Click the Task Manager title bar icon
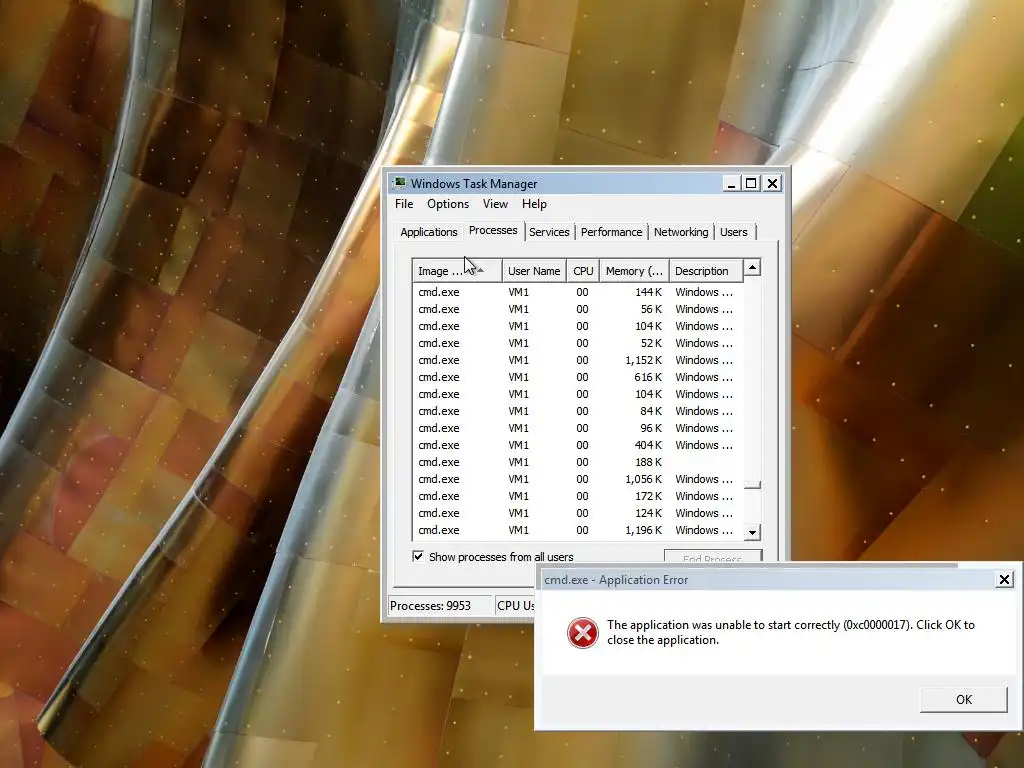The image size is (1024, 768). point(400,184)
